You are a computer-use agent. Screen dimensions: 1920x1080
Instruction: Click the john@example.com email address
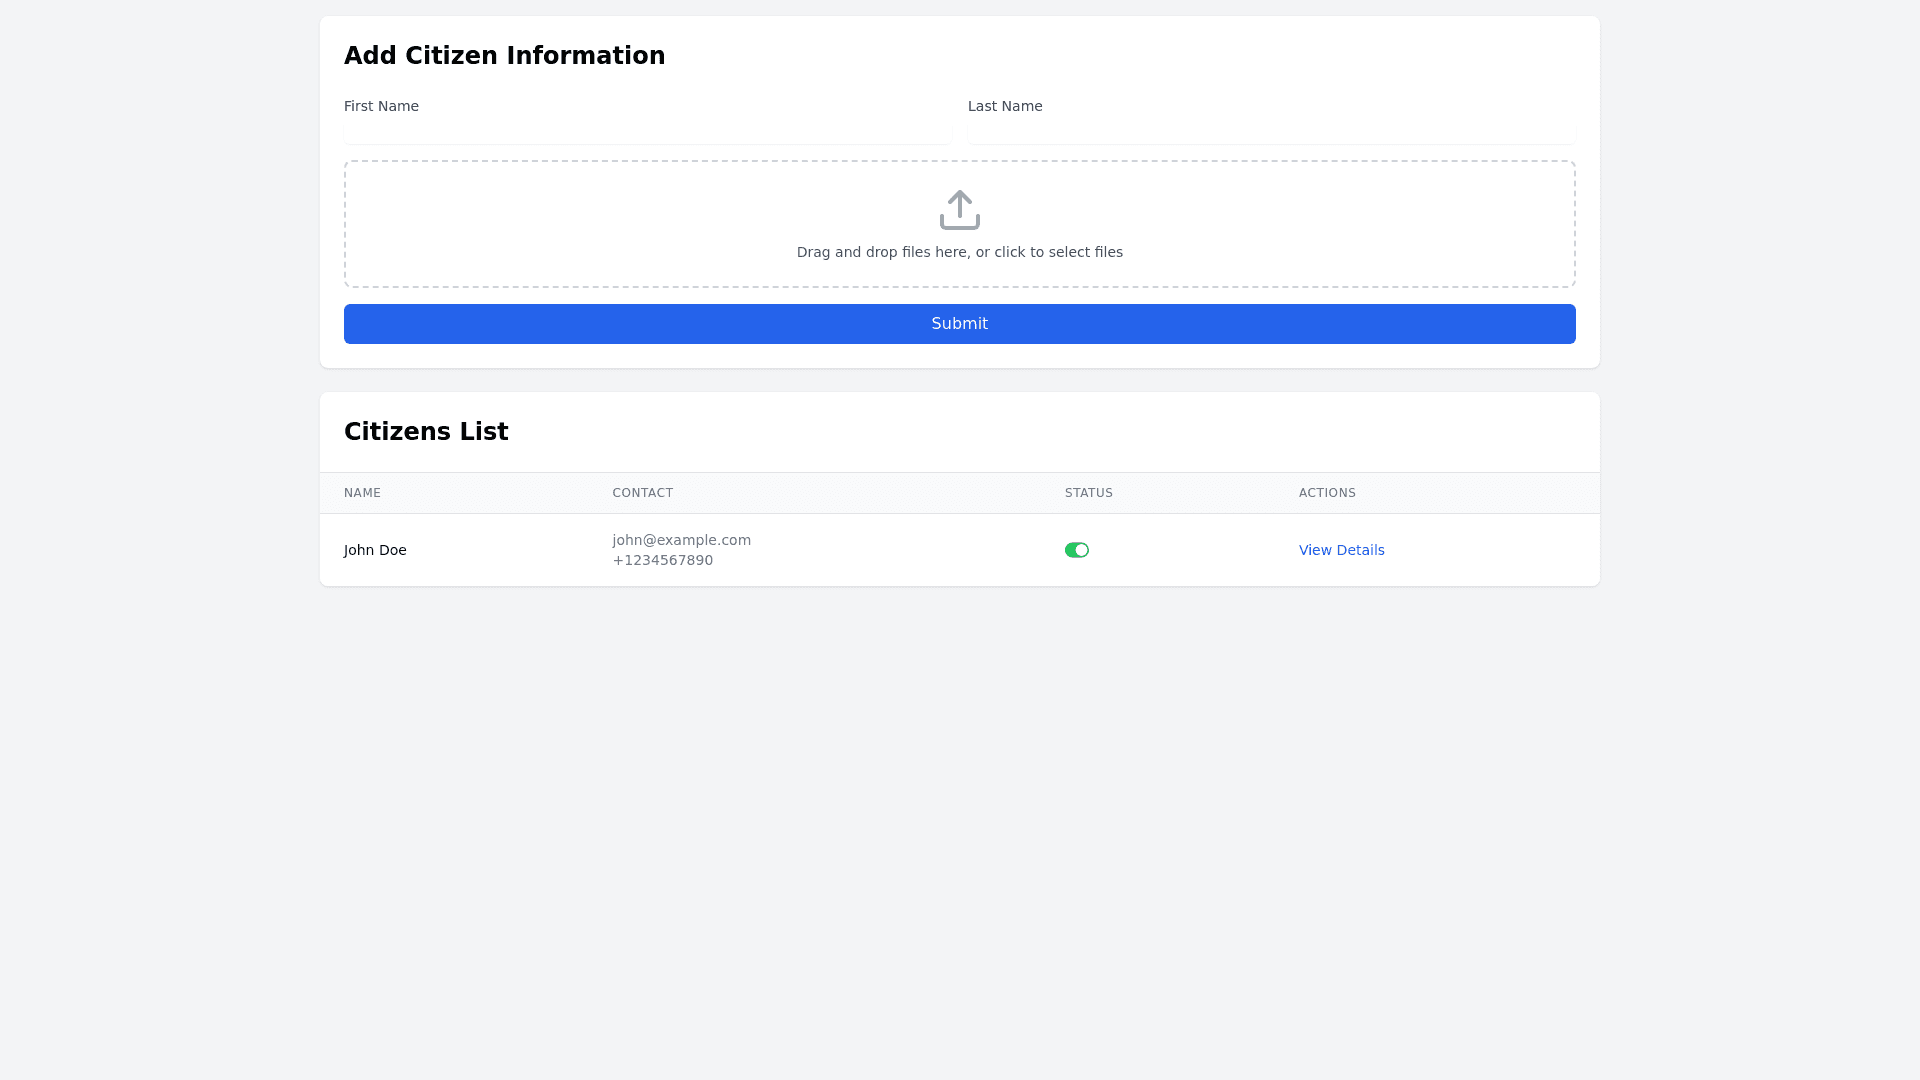[681, 540]
